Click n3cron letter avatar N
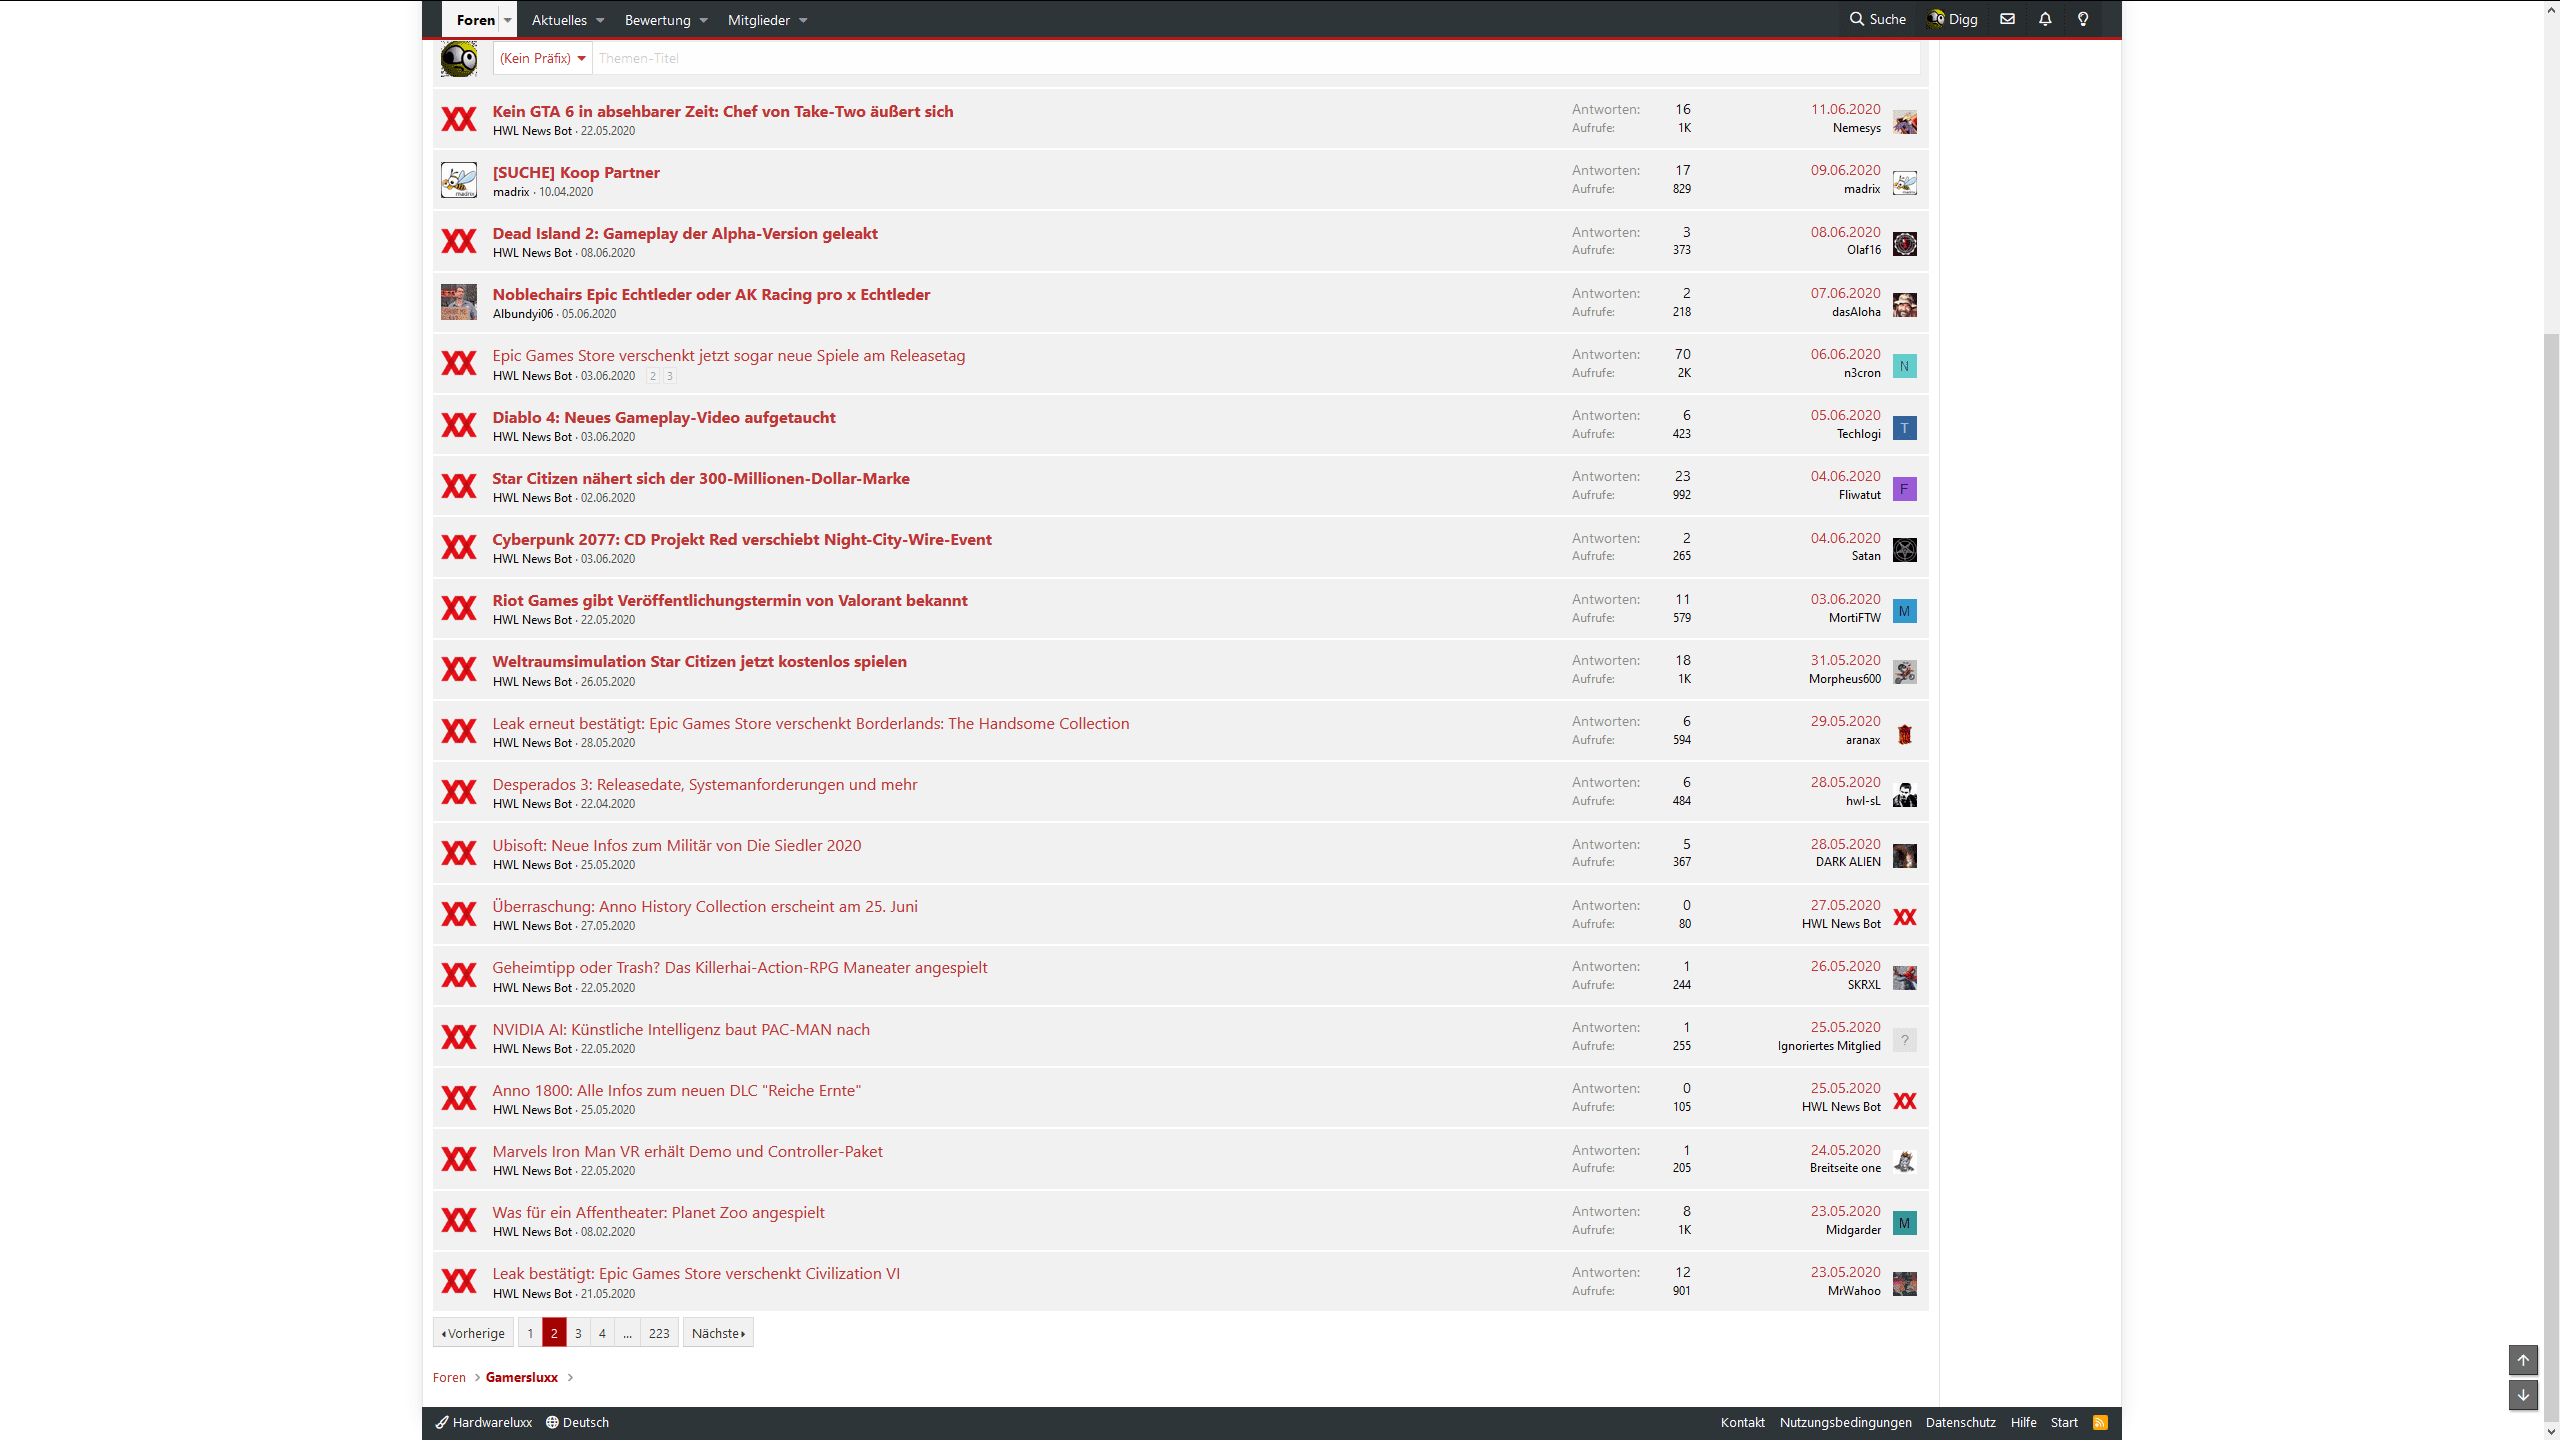The image size is (2560, 1440). tap(1905, 366)
